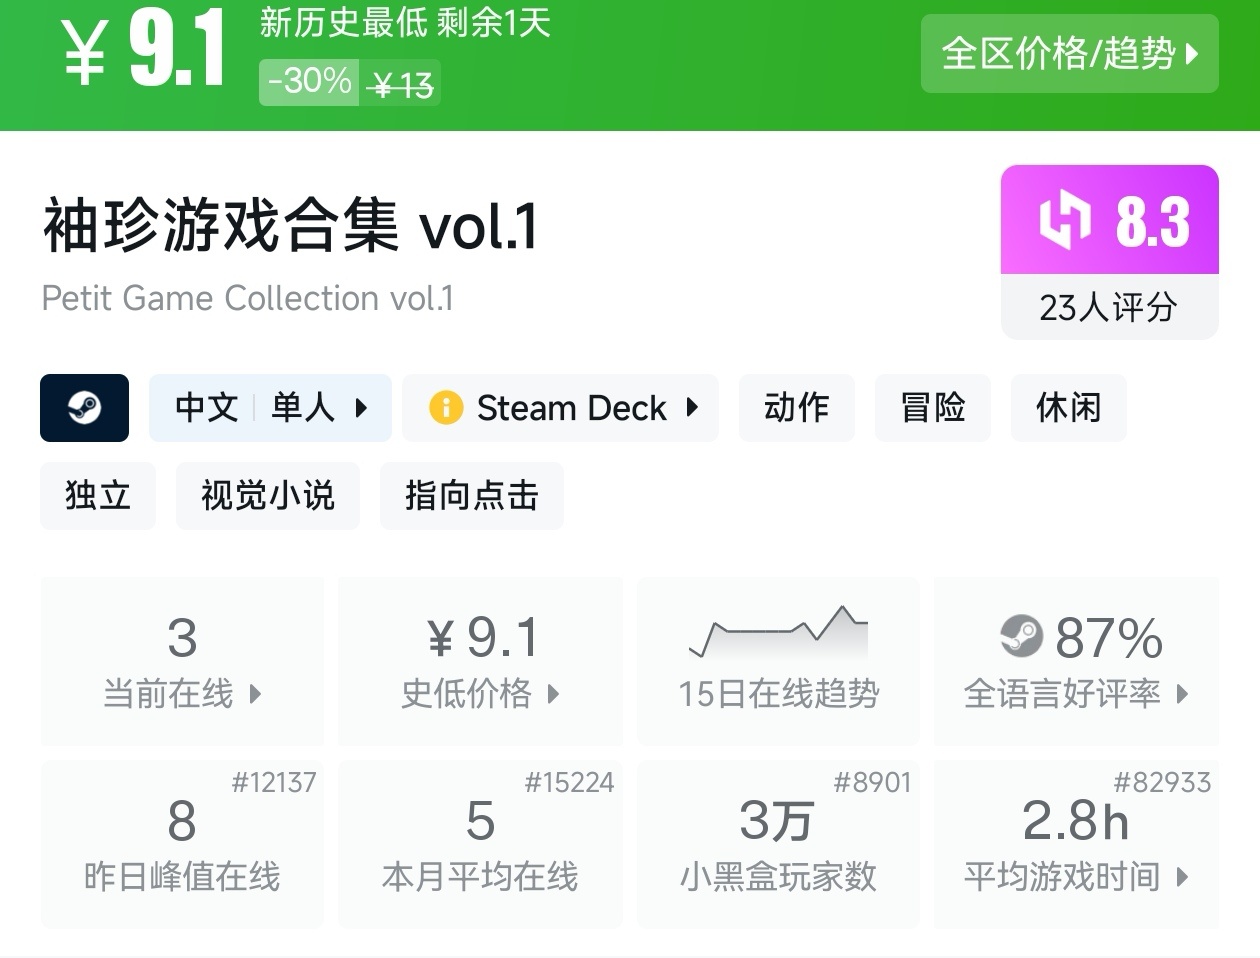
Task: Expand the average play time details
Action: pyautogui.click(x=1076, y=844)
